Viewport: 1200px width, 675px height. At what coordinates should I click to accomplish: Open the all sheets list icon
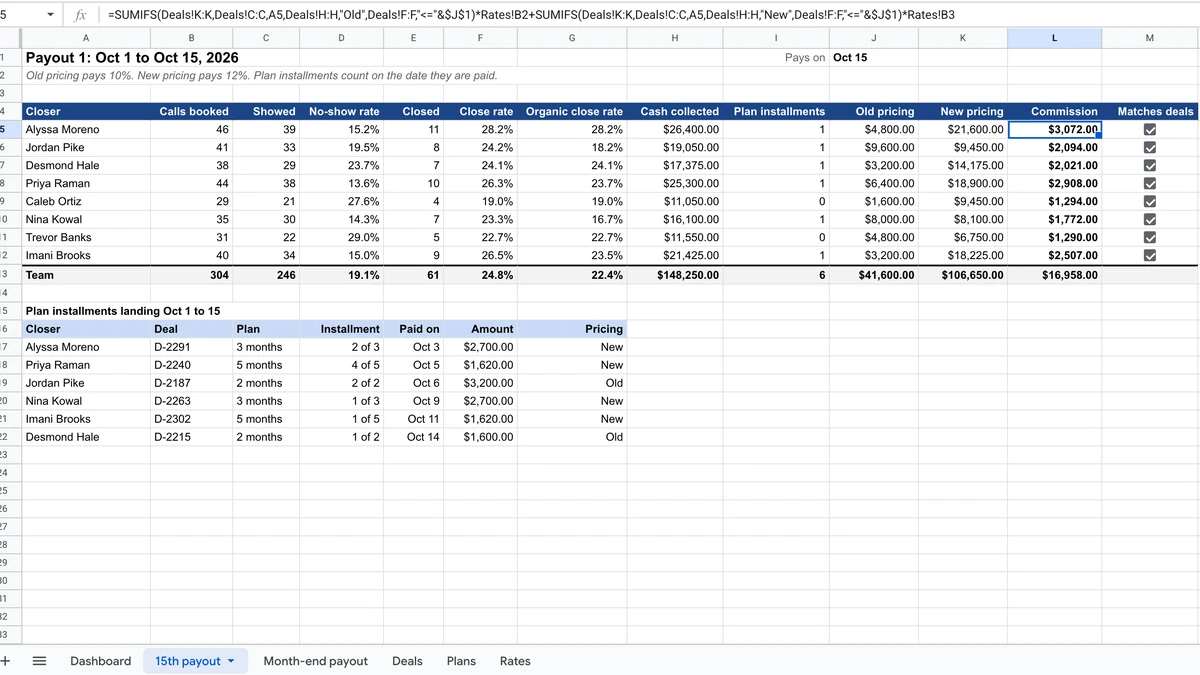[40, 661]
